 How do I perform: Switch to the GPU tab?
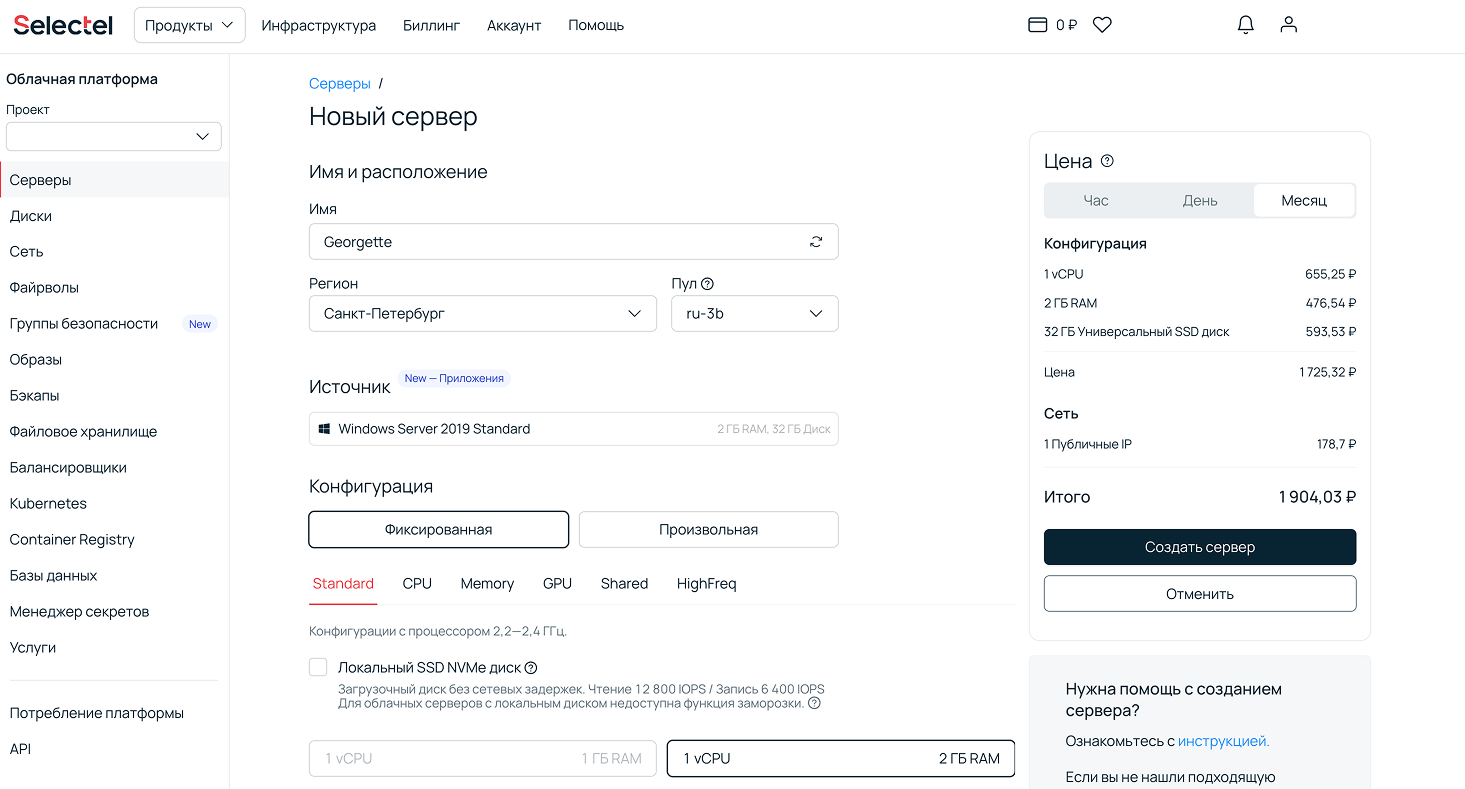click(x=557, y=584)
